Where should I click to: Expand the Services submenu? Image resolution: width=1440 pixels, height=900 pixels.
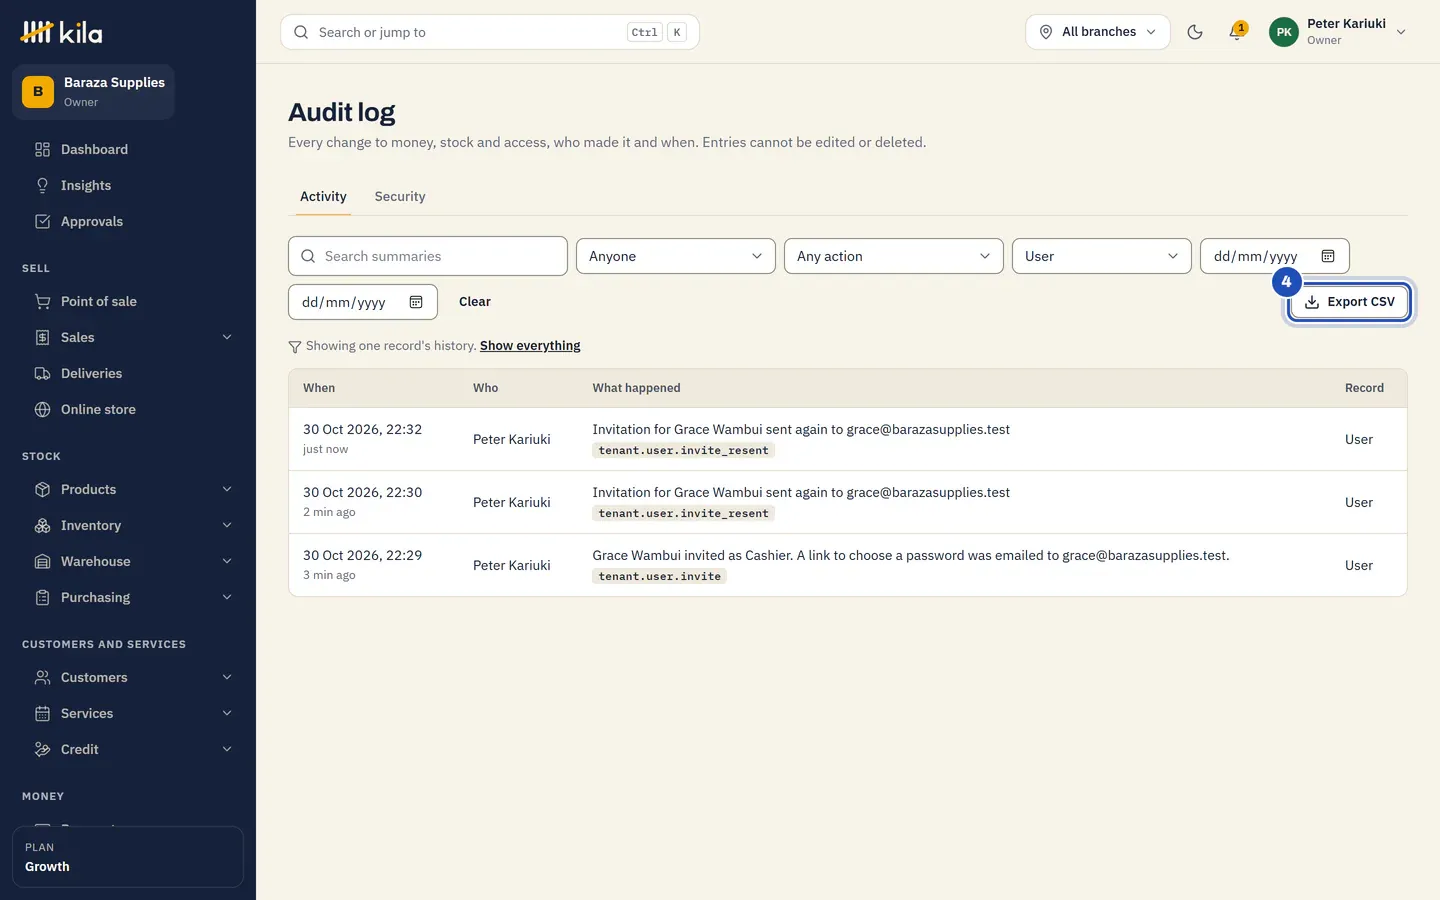227,713
